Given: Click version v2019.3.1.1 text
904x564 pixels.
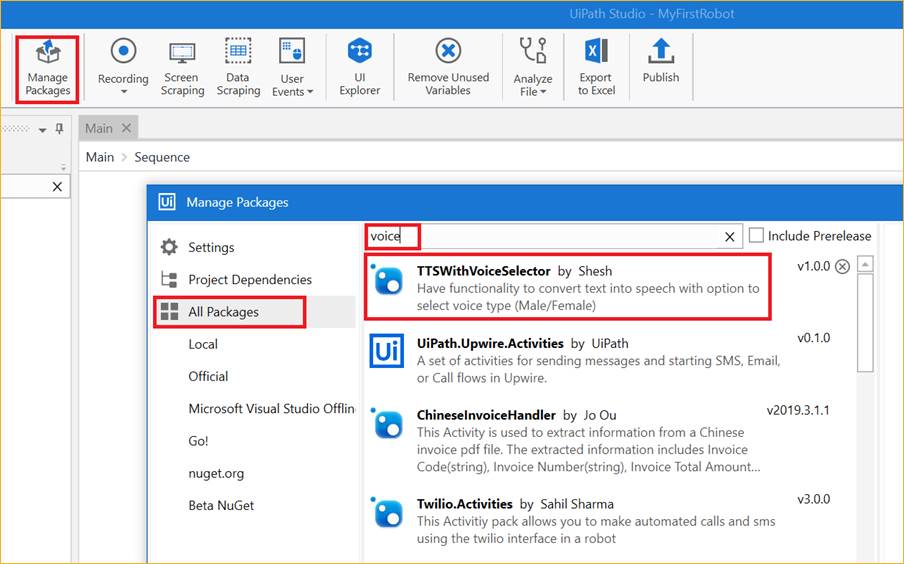Looking at the screenshot, I should [x=798, y=411].
